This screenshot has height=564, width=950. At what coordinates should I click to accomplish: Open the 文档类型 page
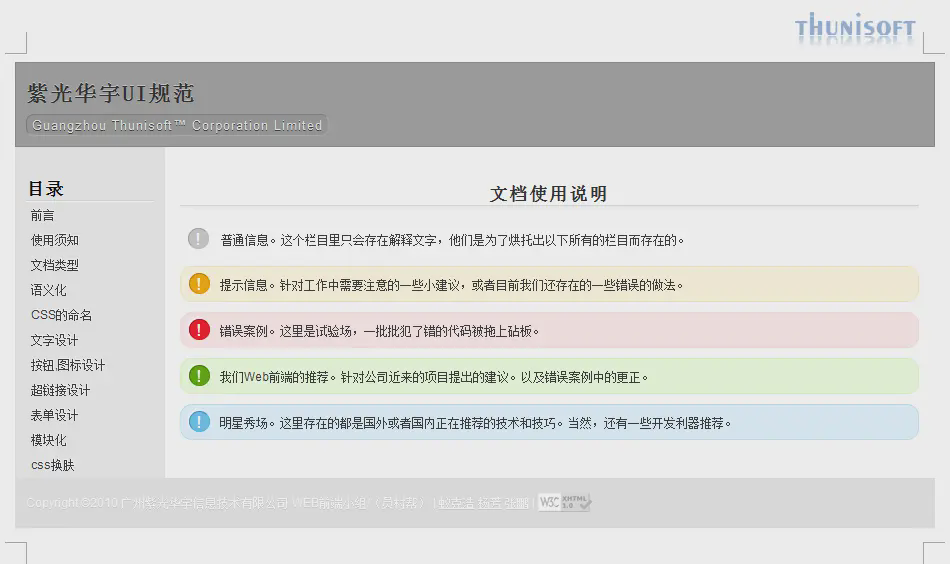(x=55, y=265)
